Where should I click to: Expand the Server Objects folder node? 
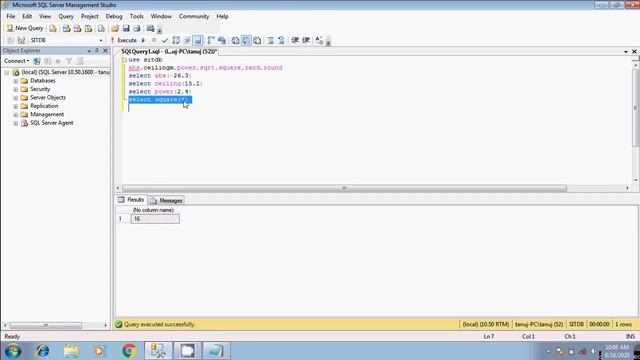click(16, 98)
